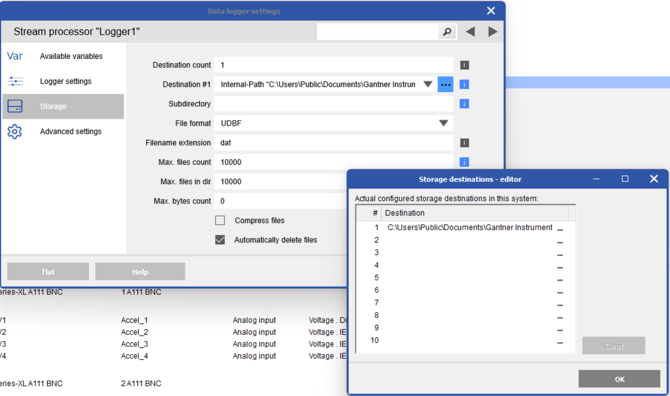This screenshot has height=396, width=670.
Task: Maximize the Storage destinations editor window
Action: pos(625,179)
